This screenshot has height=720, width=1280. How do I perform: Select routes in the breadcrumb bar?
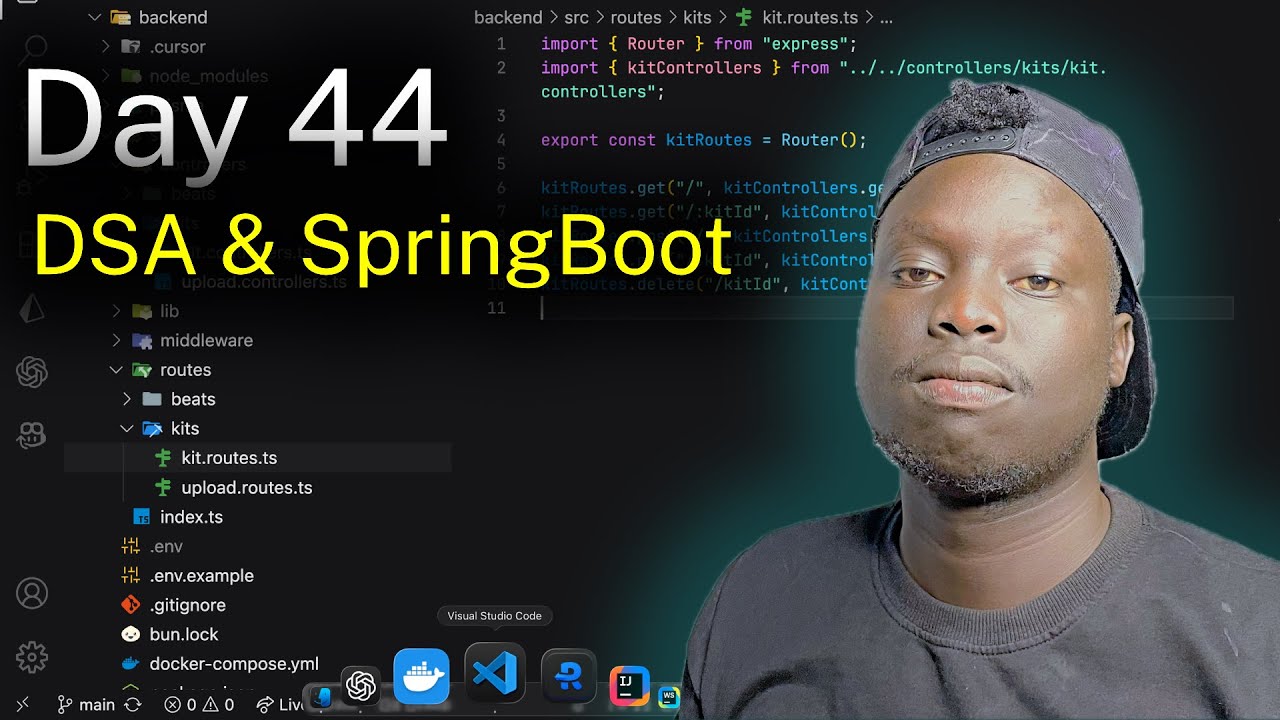click(x=636, y=17)
